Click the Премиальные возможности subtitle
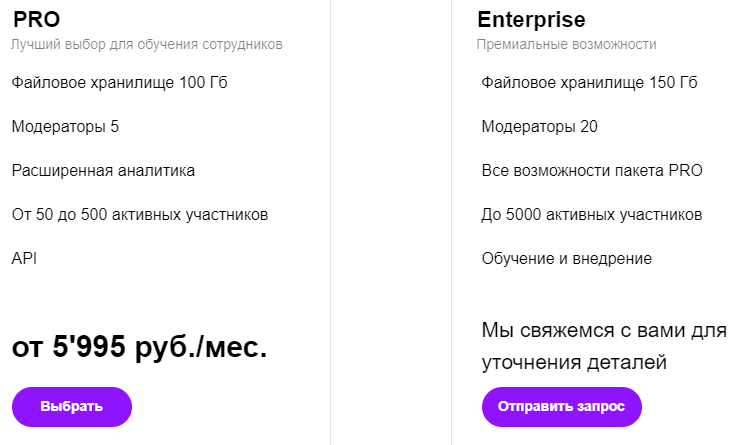The width and height of the screenshot is (736, 445). click(566, 44)
